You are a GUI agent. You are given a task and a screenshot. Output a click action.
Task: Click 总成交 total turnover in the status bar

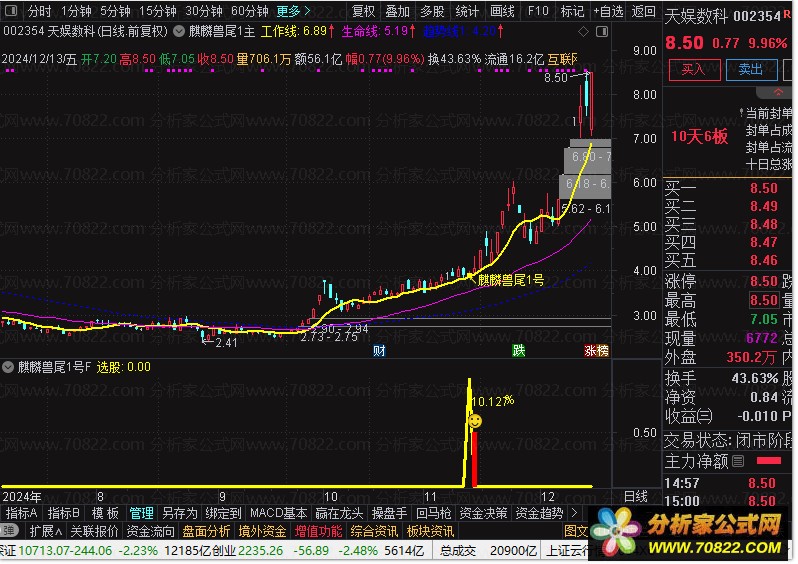coord(458,551)
